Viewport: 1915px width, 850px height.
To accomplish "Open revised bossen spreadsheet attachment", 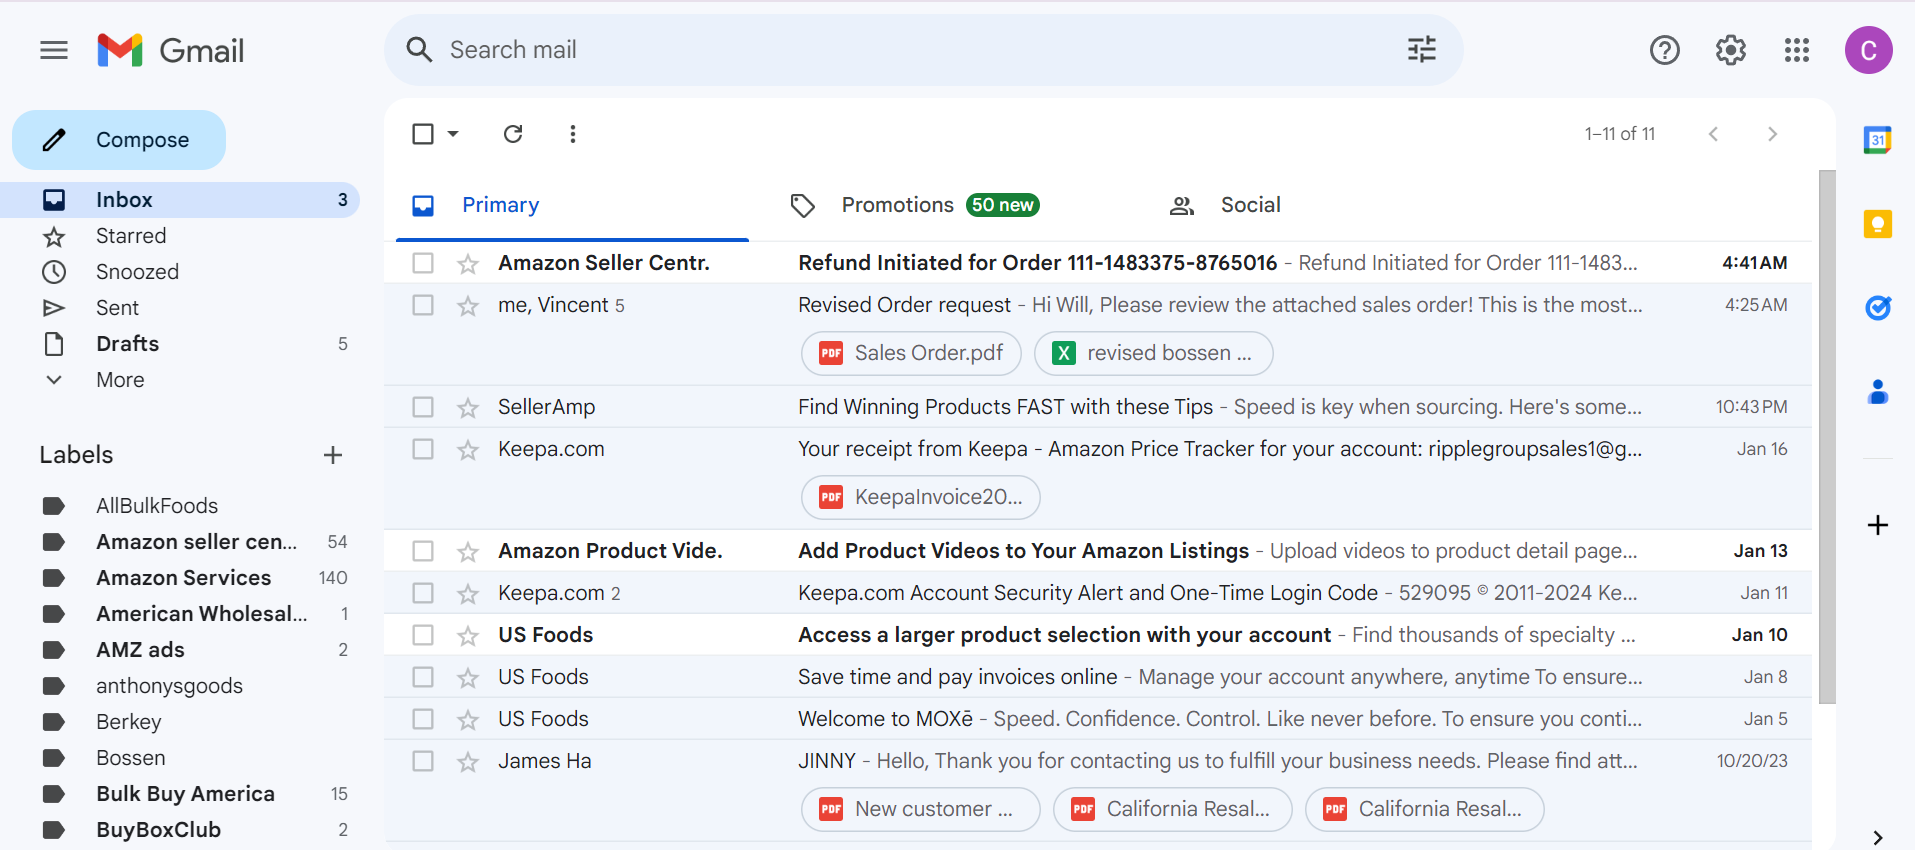I will click(x=1153, y=353).
